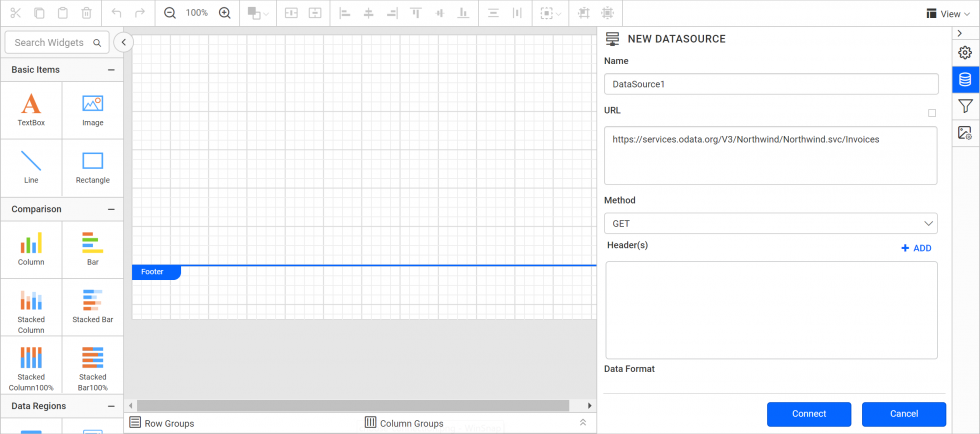Select the TextBox widget

(x=31, y=111)
